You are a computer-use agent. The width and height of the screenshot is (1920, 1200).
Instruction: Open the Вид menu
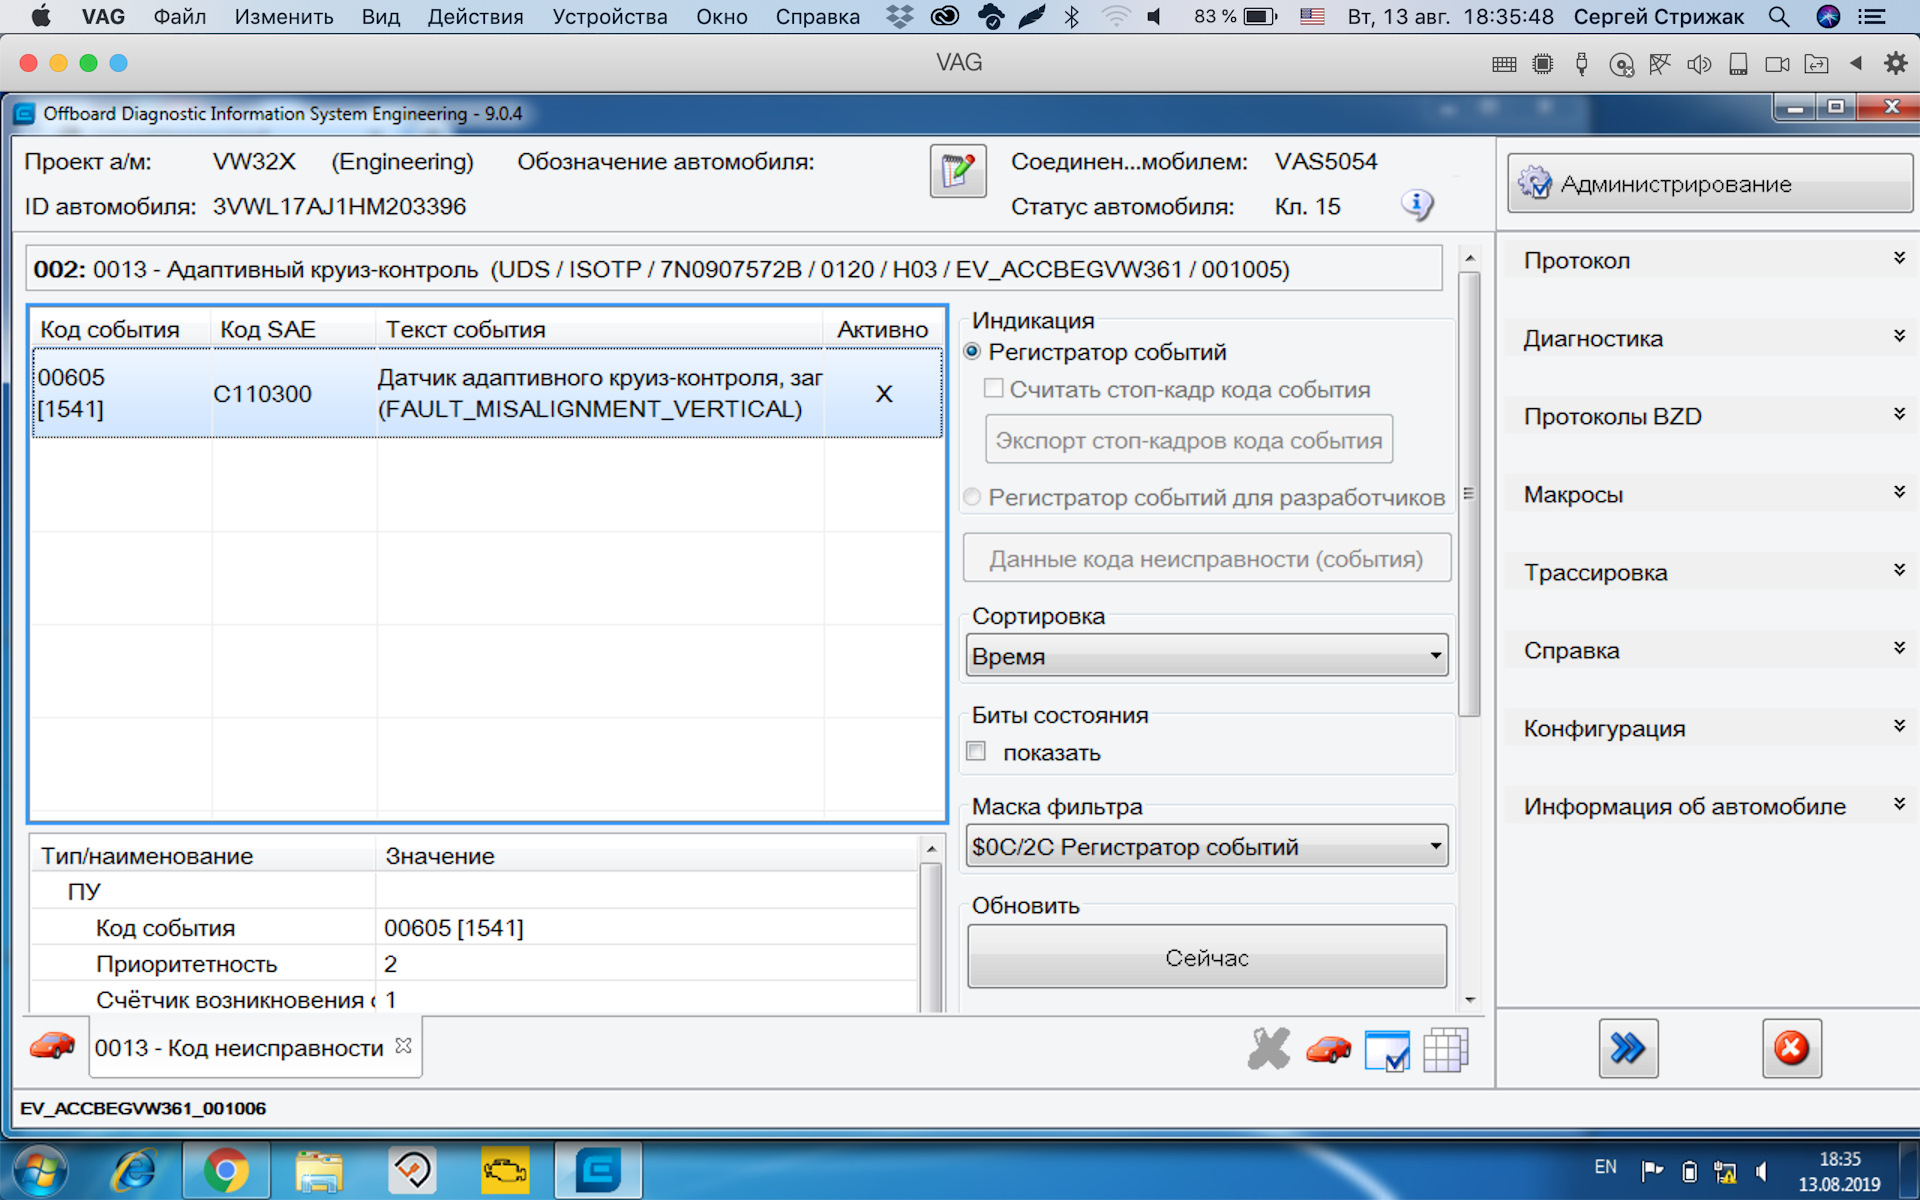coord(380,16)
